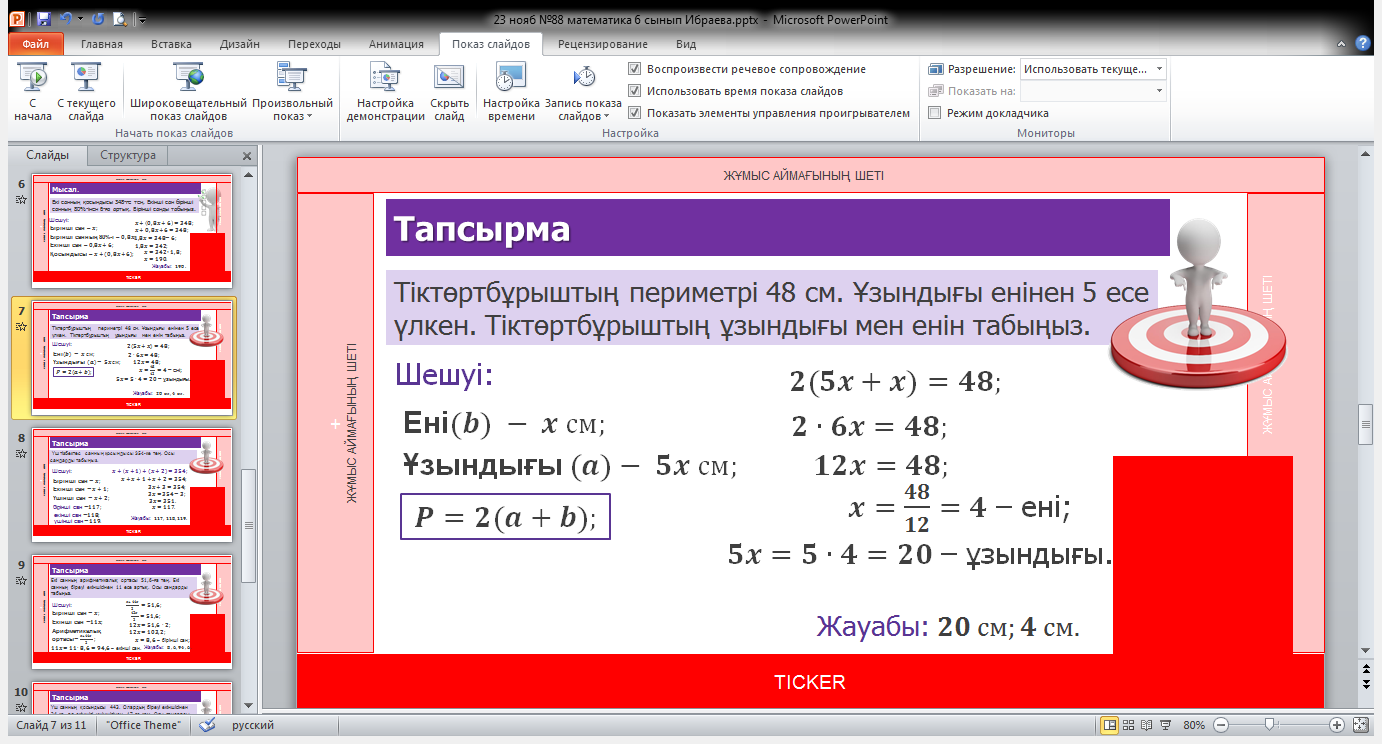Fit slide to current window
The height and width of the screenshot is (744, 1382).
pos(1360,725)
